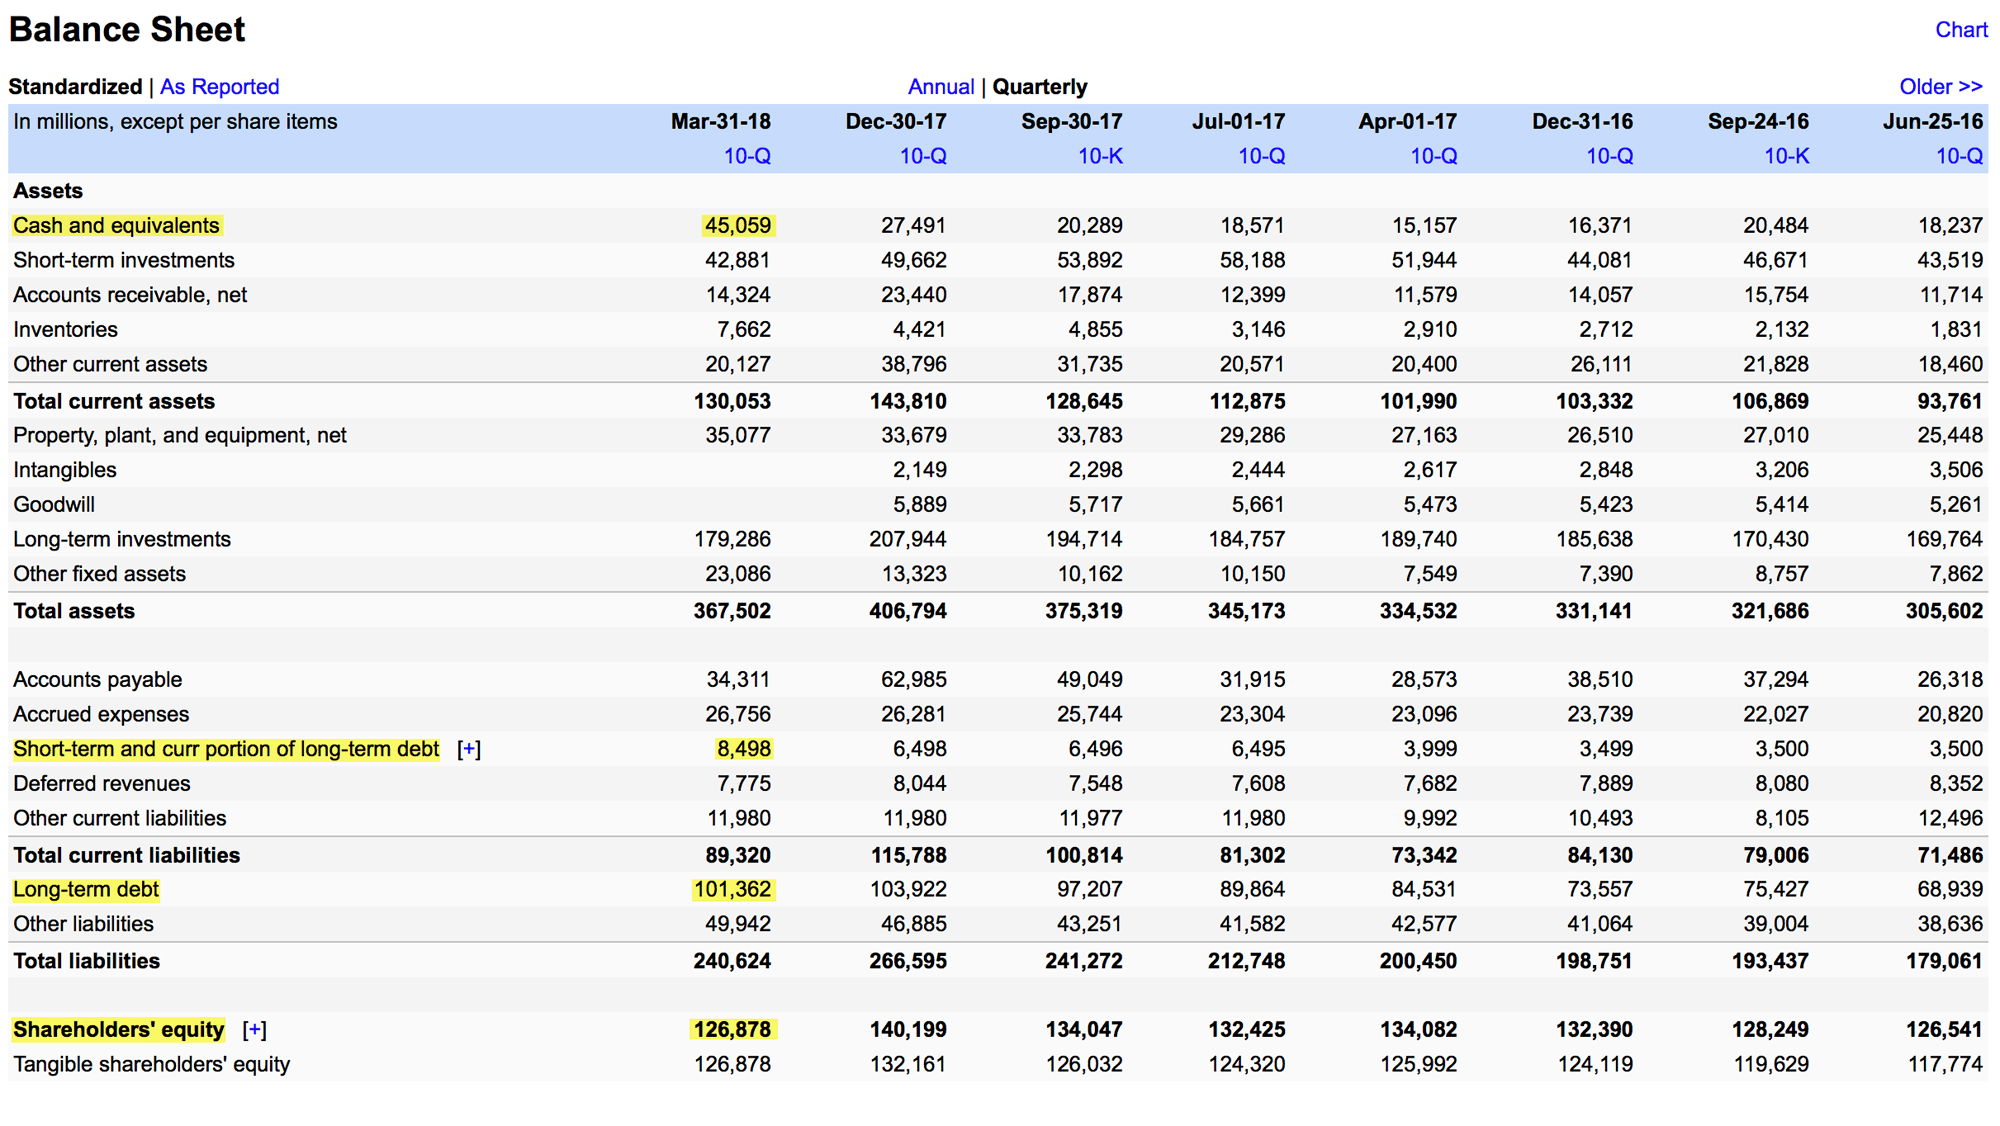
Task: Switch to the As Reported format
Action: coord(219,87)
